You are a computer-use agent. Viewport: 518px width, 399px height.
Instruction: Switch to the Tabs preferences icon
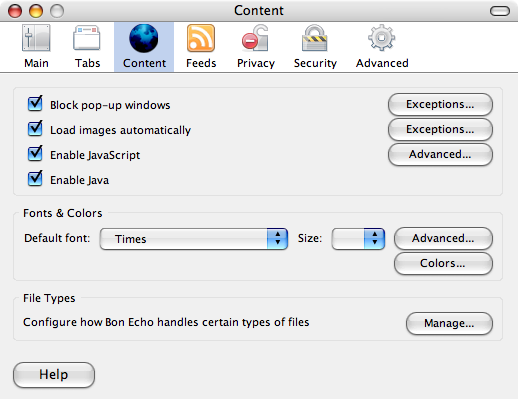(87, 38)
